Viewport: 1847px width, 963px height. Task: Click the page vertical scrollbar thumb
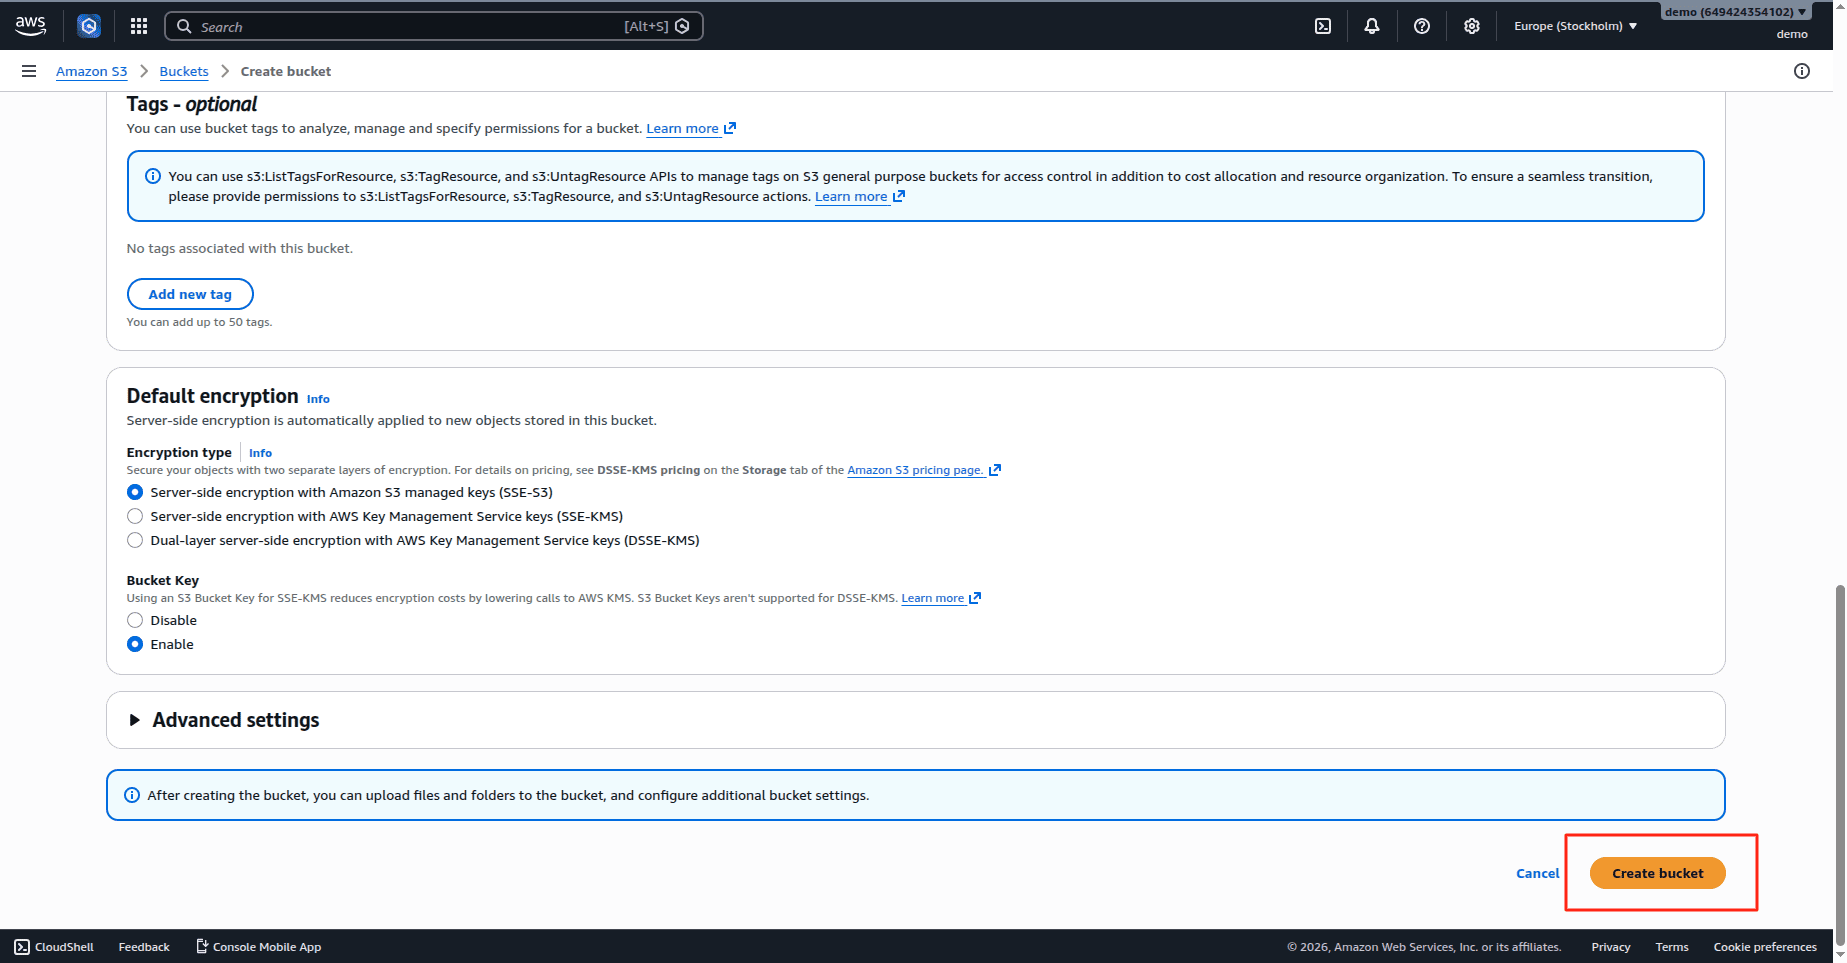pos(1840,763)
